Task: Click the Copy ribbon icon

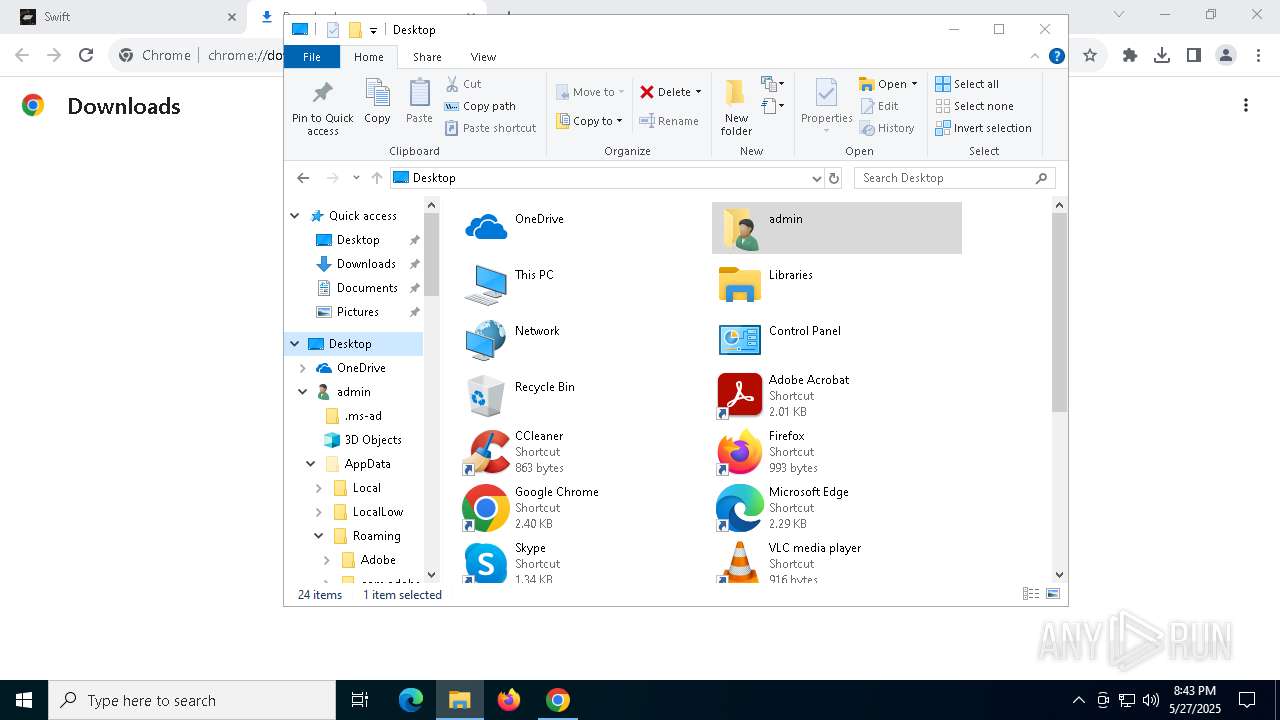Action: click(x=377, y=103)
